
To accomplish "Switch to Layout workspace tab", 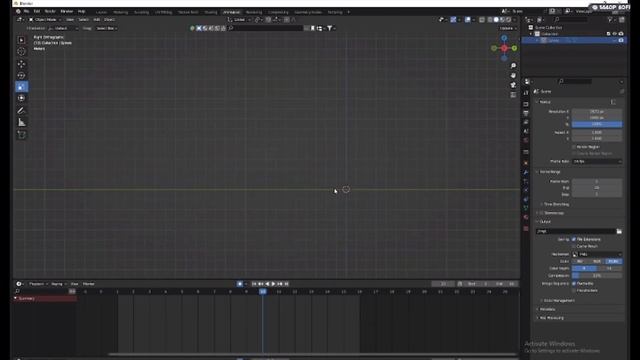I will [x=101, y=12].
